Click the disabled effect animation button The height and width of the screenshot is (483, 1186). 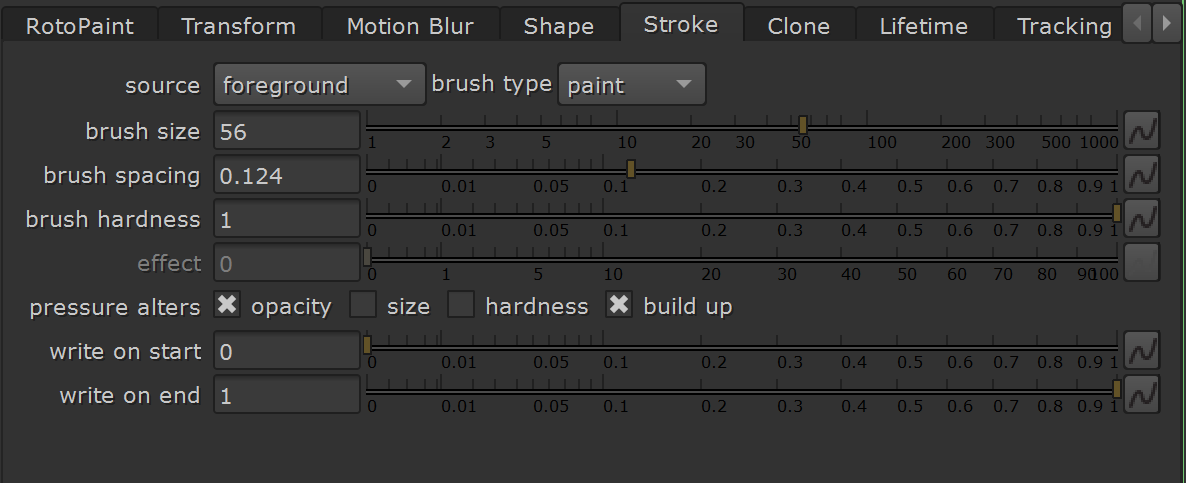point(1141,262)
